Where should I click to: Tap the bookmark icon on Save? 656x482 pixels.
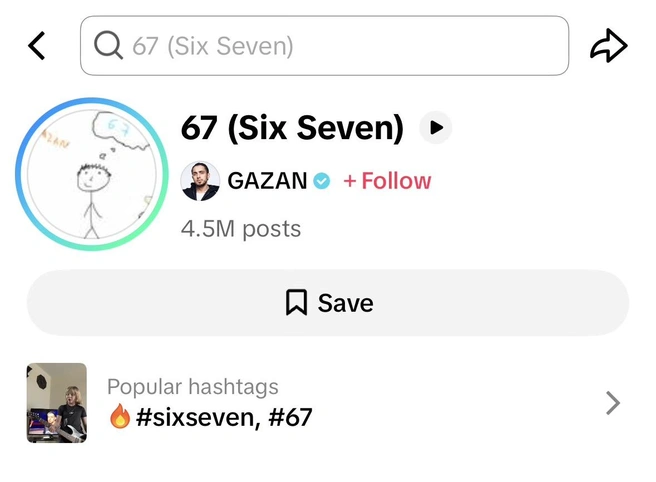(x=296, y=302)
